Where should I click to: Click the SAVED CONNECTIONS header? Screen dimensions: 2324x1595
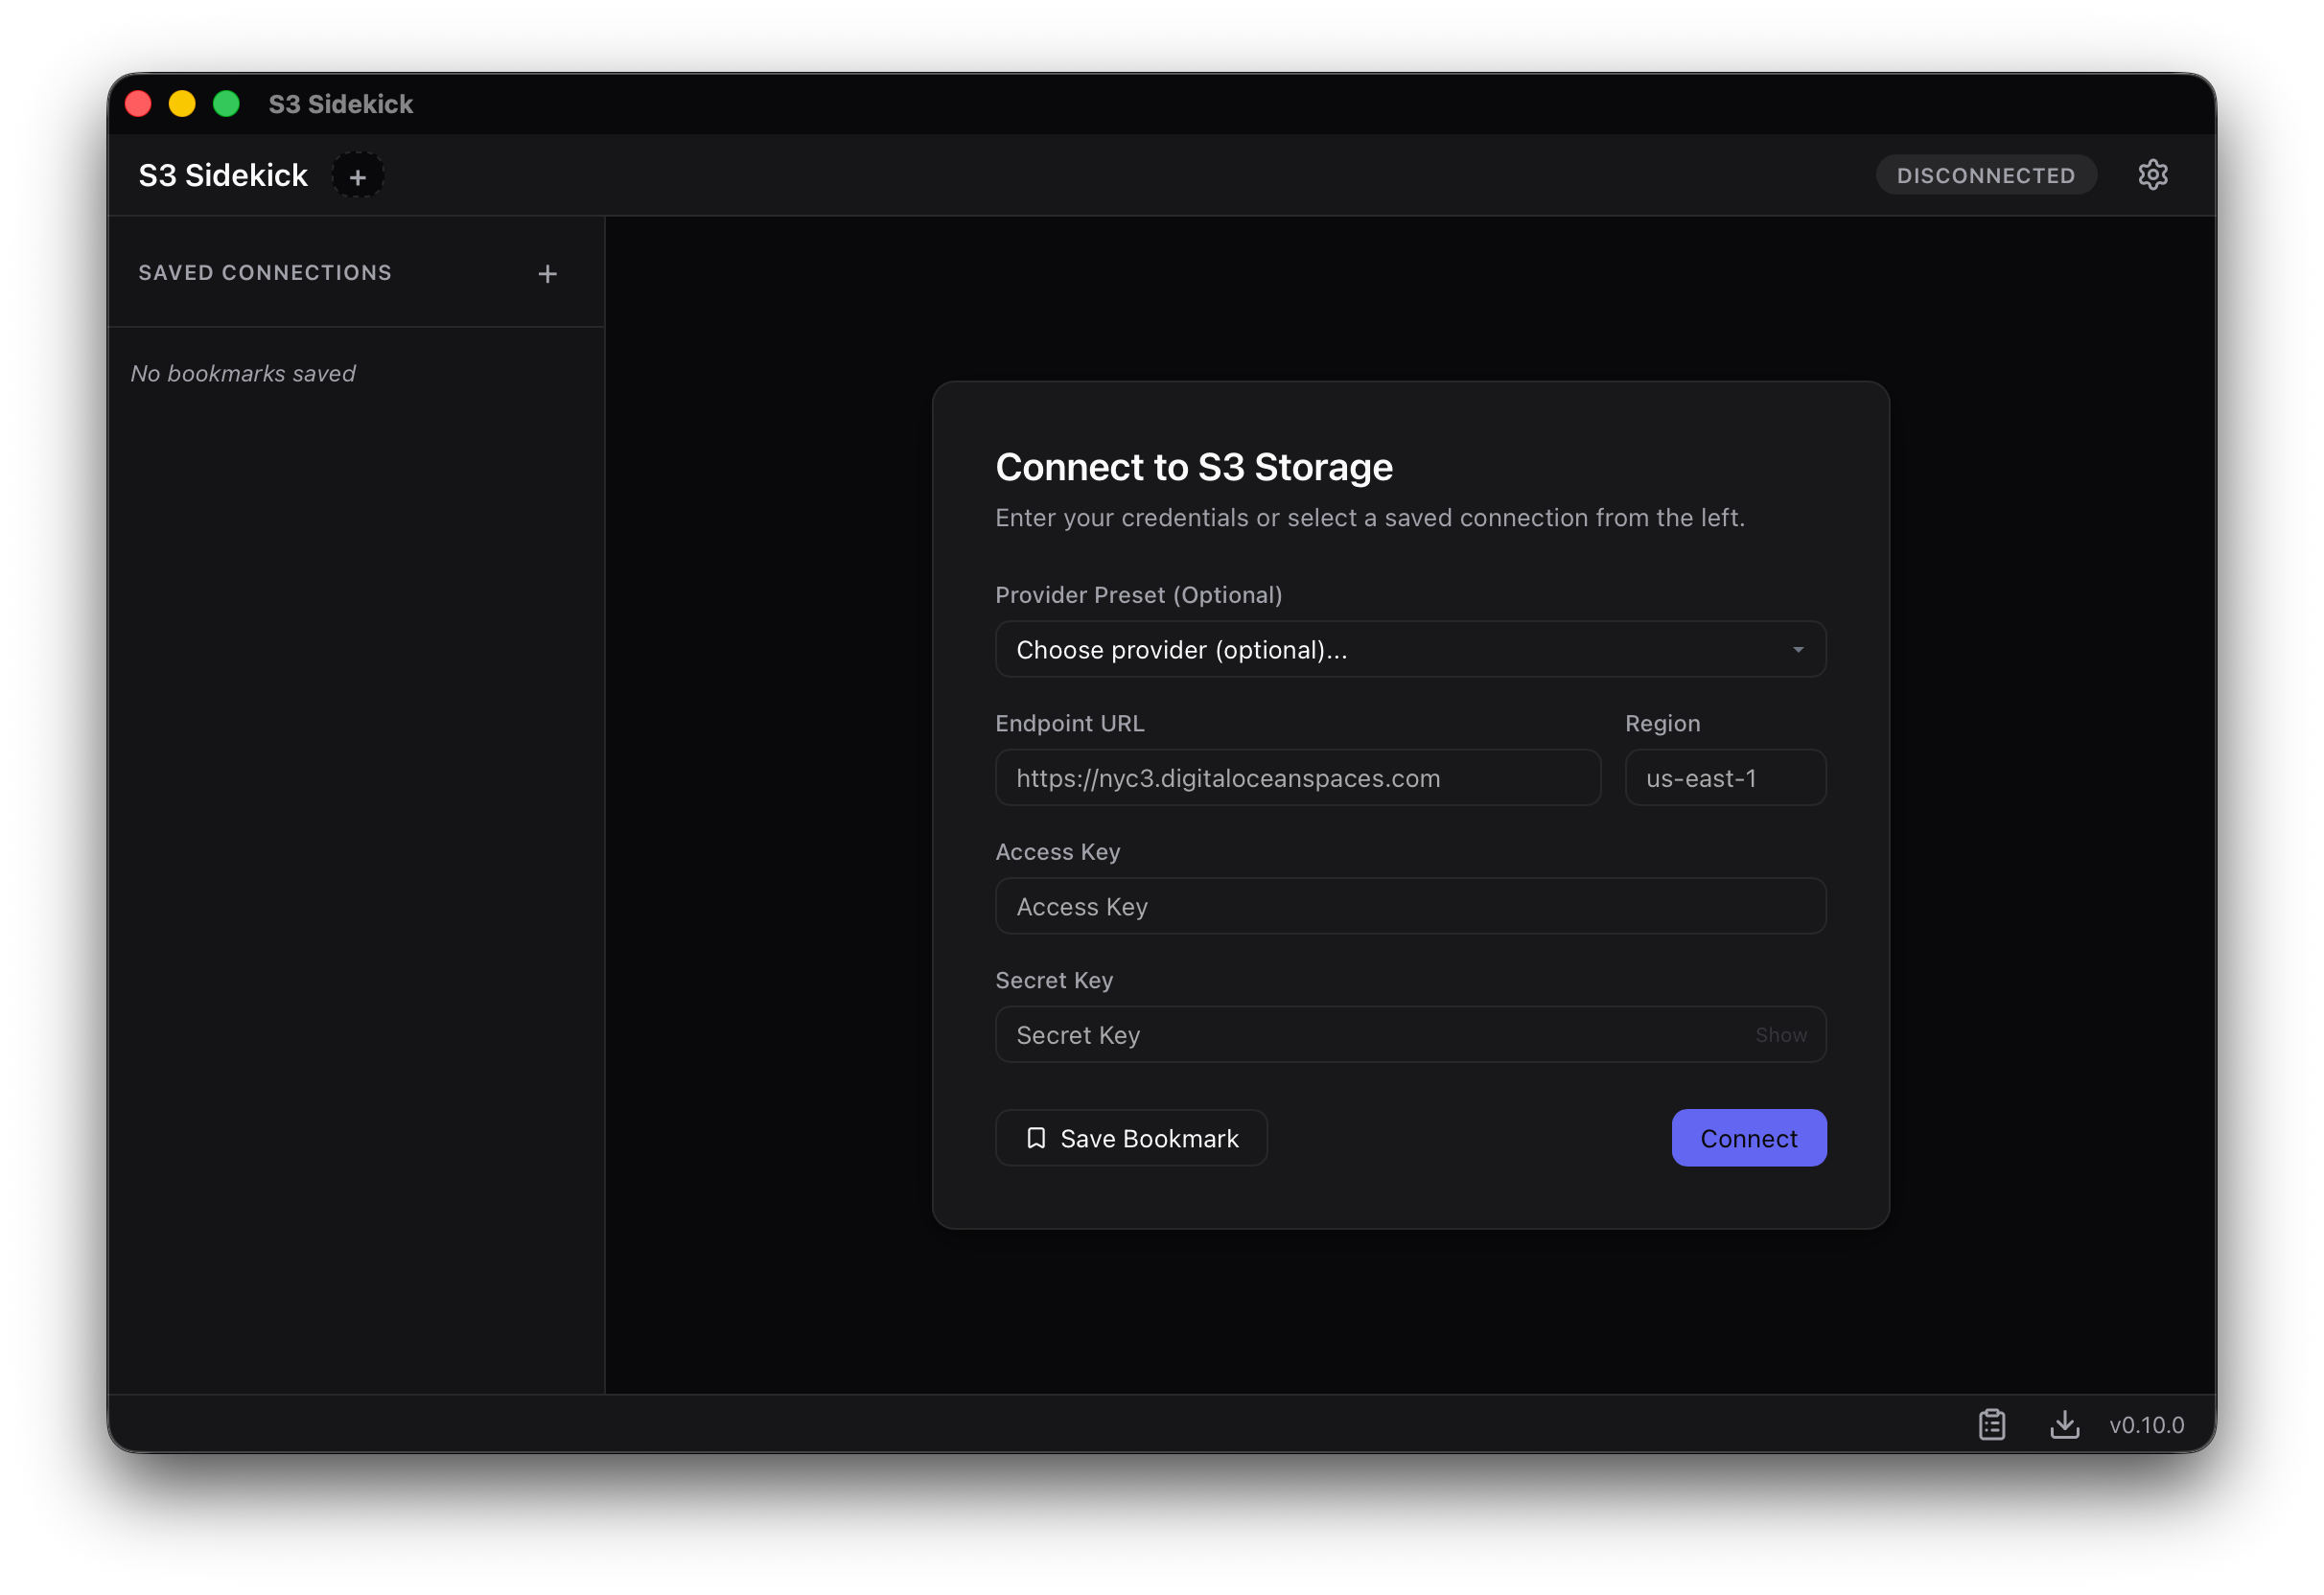[x=265, y=272]
